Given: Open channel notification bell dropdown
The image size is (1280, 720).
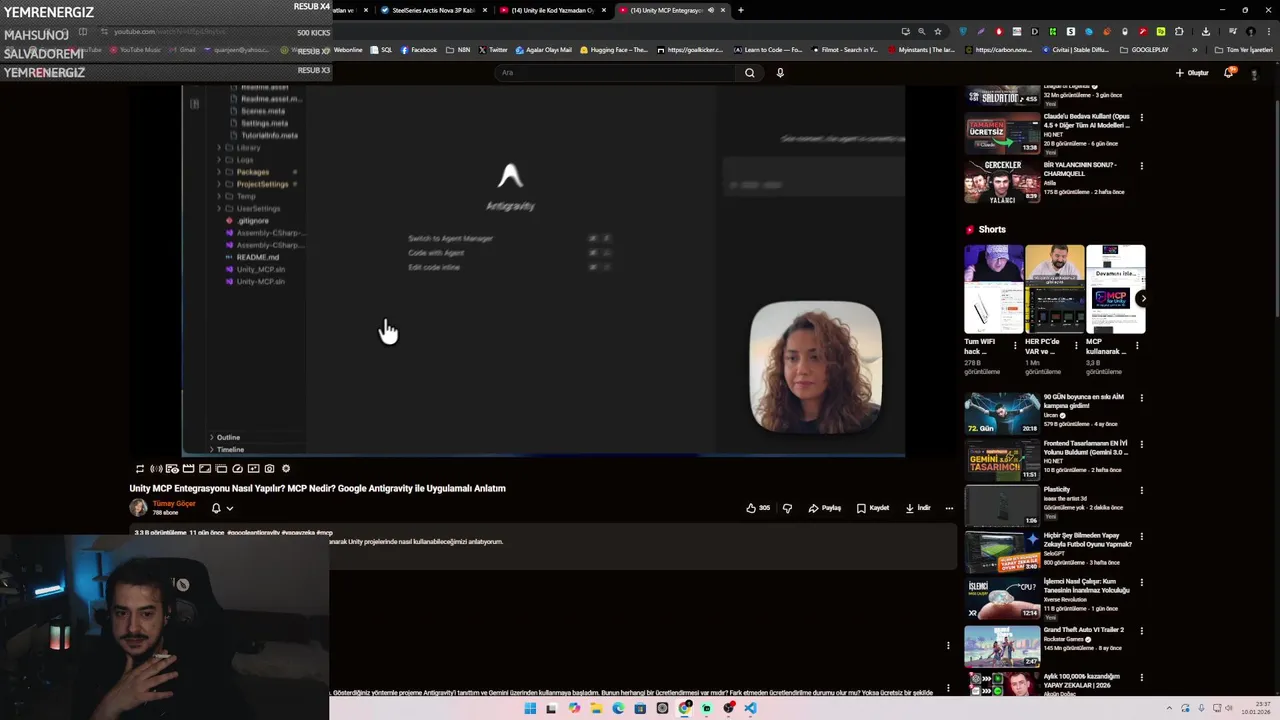Looking at the screenshot, I should click(222, 508).
